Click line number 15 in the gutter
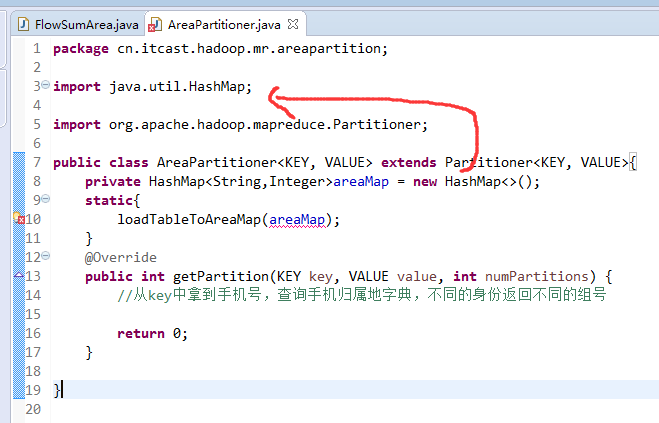This screenshot has height=423, width=659. tap(33, 314)
